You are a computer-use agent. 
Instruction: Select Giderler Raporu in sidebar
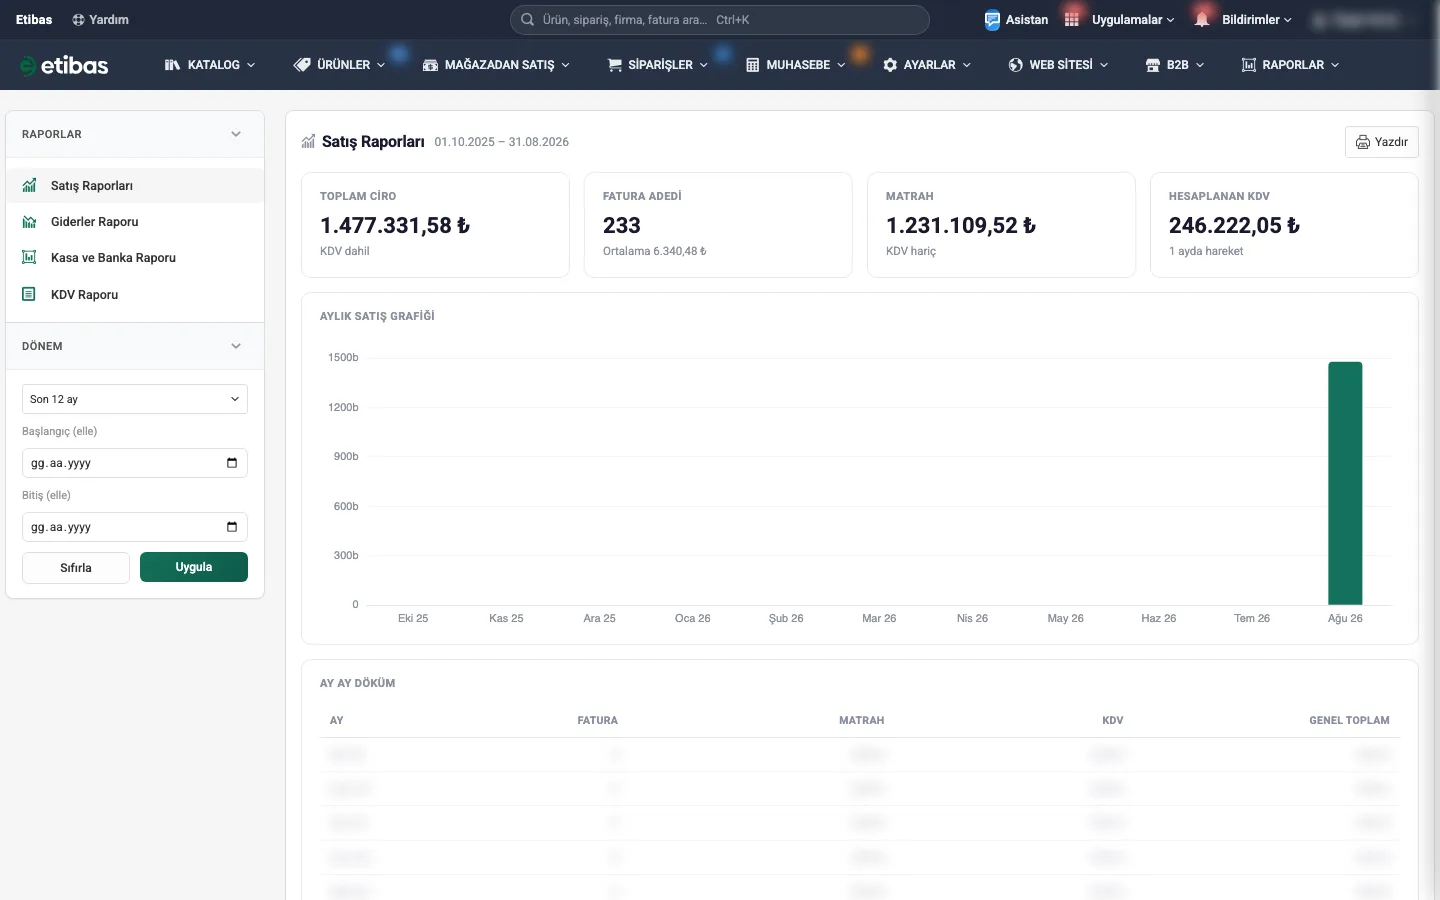[135, 222]
